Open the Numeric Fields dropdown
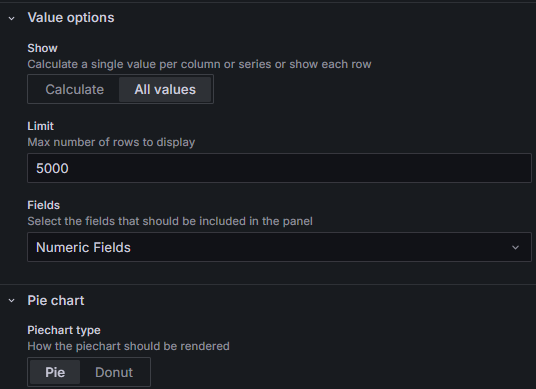 pos(280,247)
